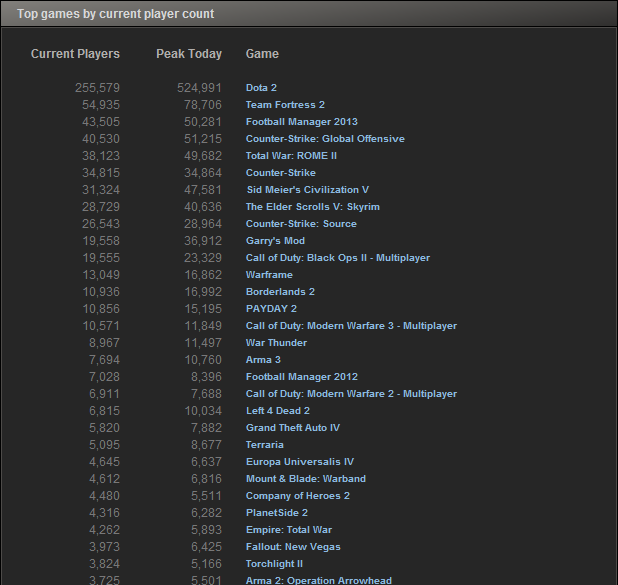Screen dimensions: 618x585
Task: Click the Current Players column header
Action: [75, 54]
